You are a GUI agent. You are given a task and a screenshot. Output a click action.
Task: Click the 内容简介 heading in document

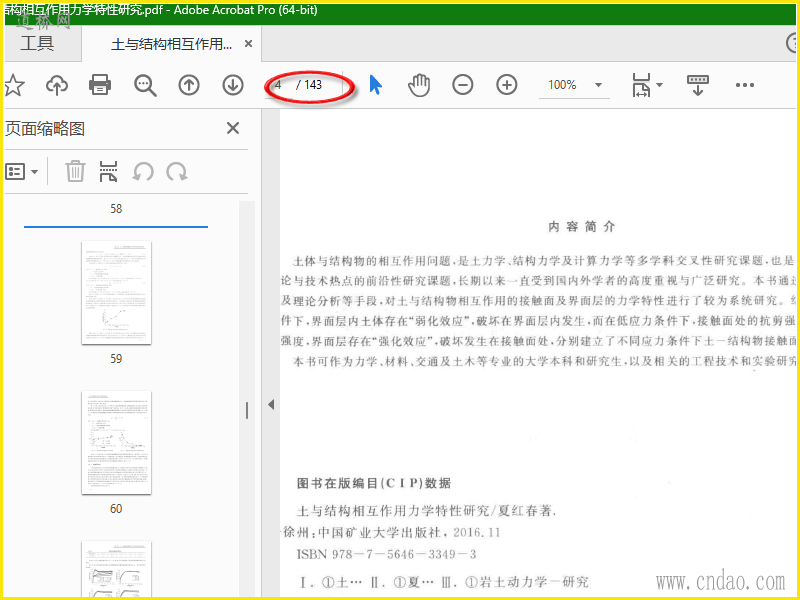582,227
